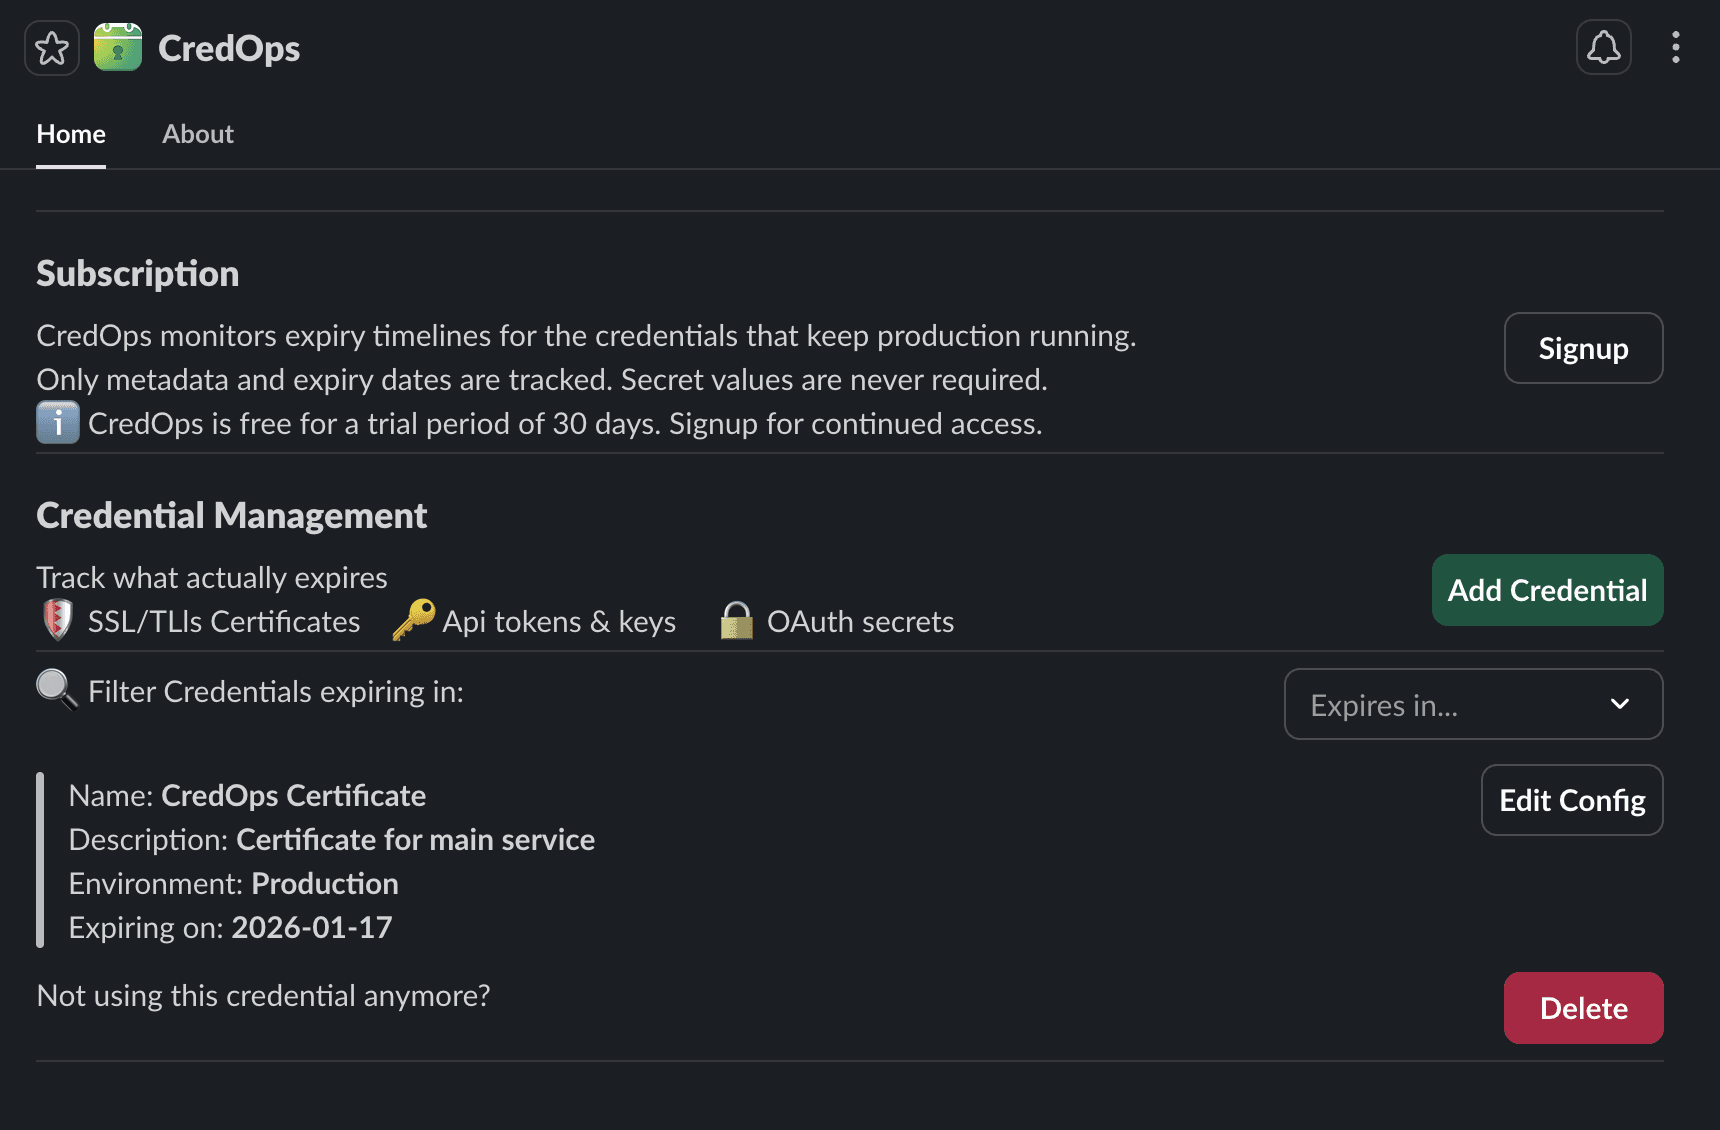Click the expiry date 2026-01-17
This screenshot has height=1130, width=1720.
(312, 928)
